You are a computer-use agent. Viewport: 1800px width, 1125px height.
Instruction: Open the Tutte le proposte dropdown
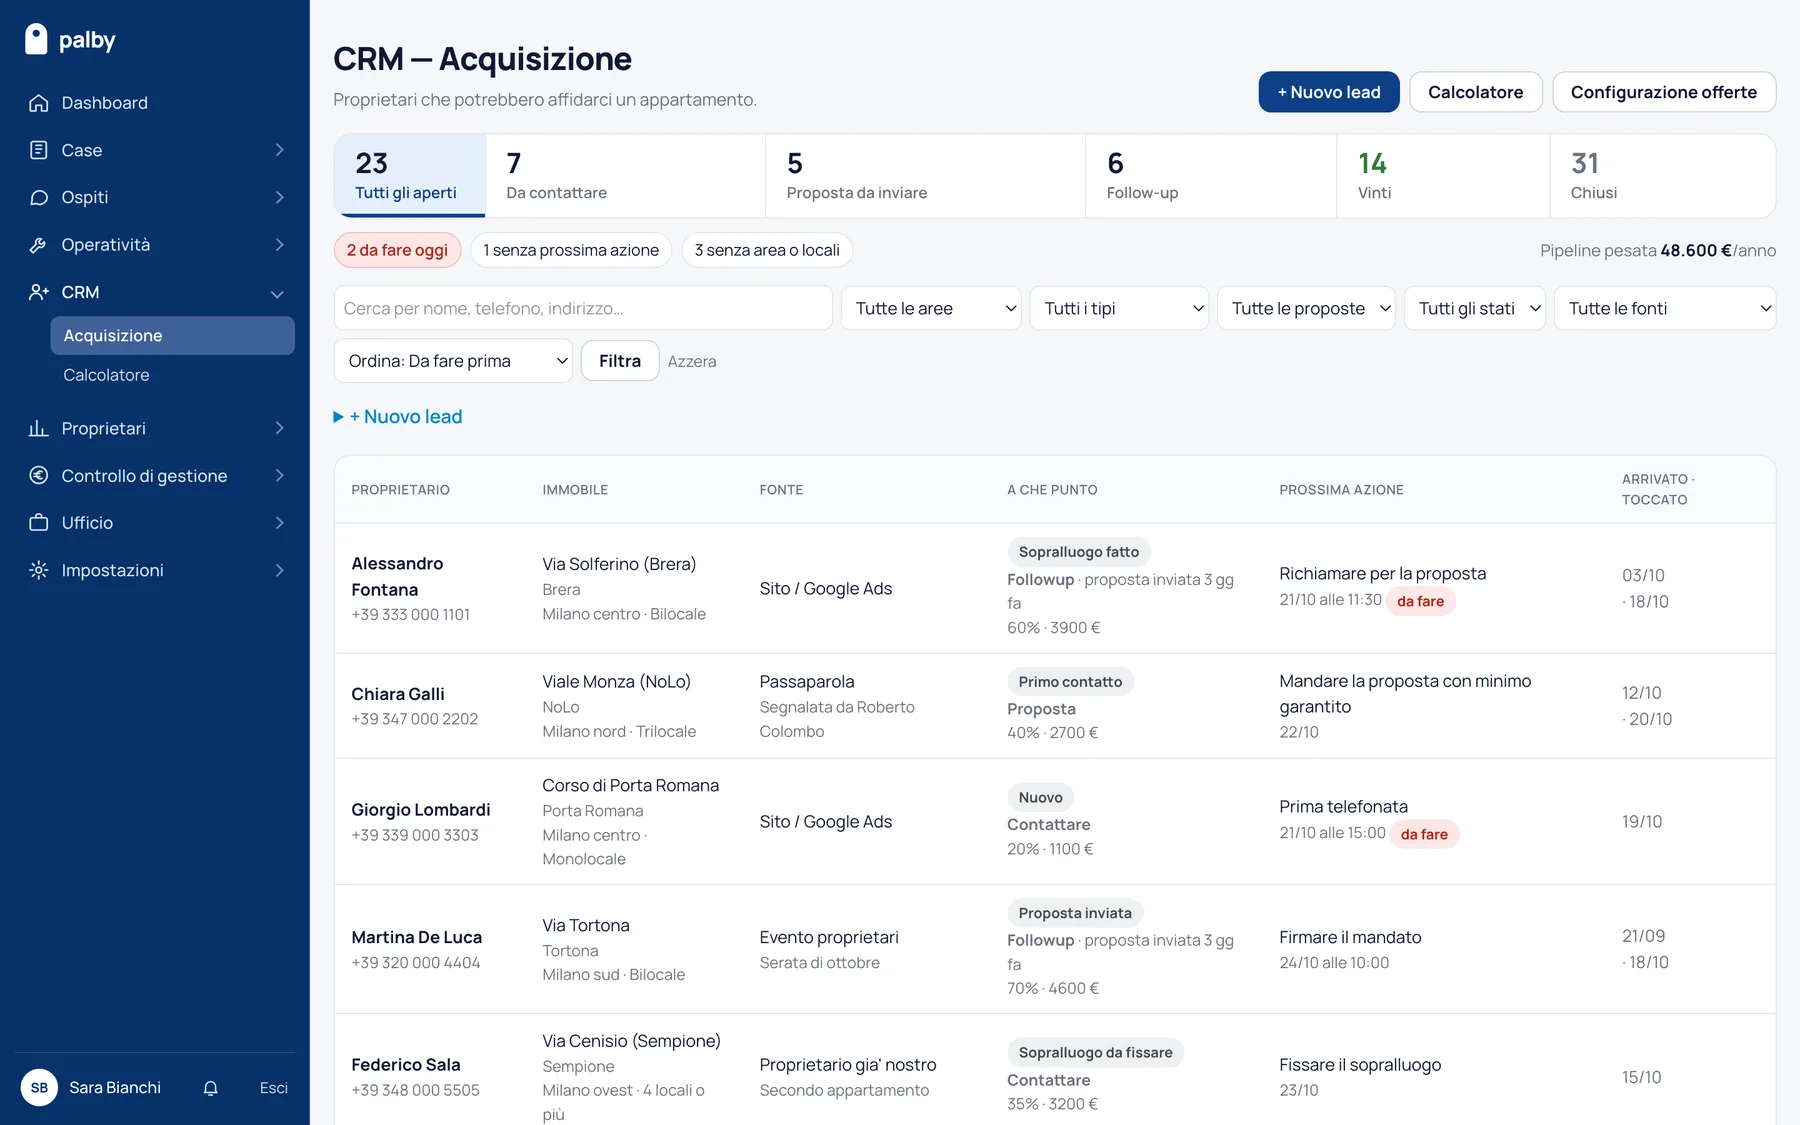pos(1306,308)
